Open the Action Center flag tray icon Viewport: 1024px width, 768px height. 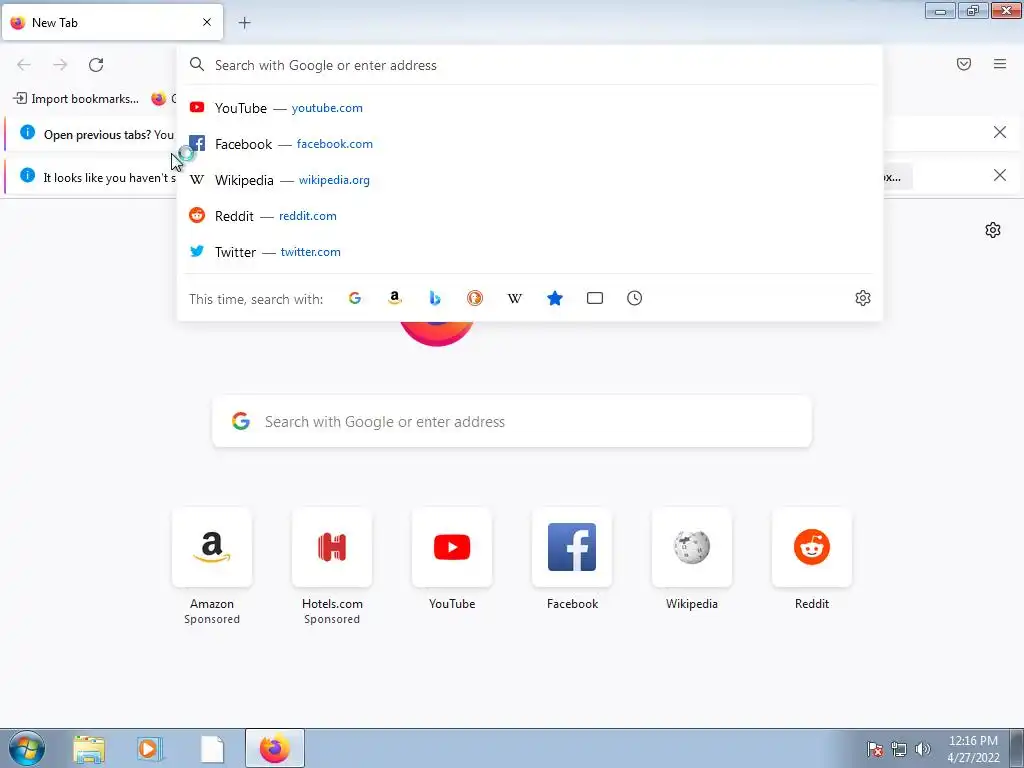click(875, 749)
